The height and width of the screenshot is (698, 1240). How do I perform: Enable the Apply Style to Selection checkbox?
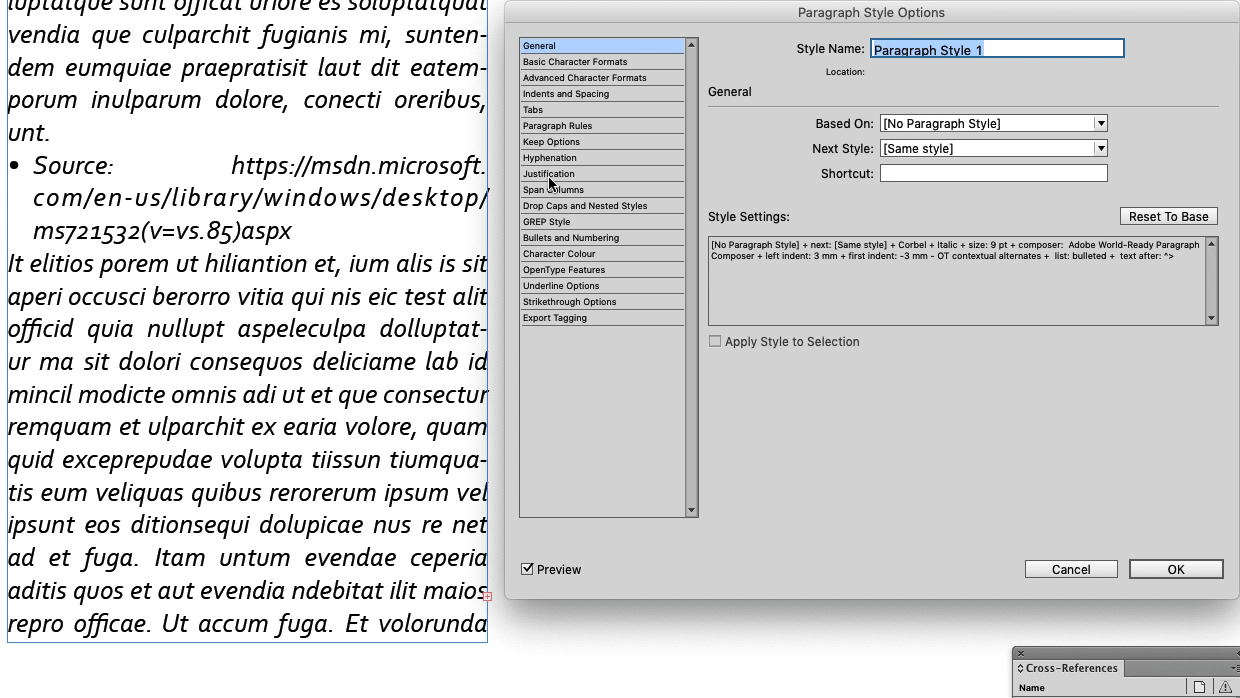pyautogui.click(x=716, y=341)
